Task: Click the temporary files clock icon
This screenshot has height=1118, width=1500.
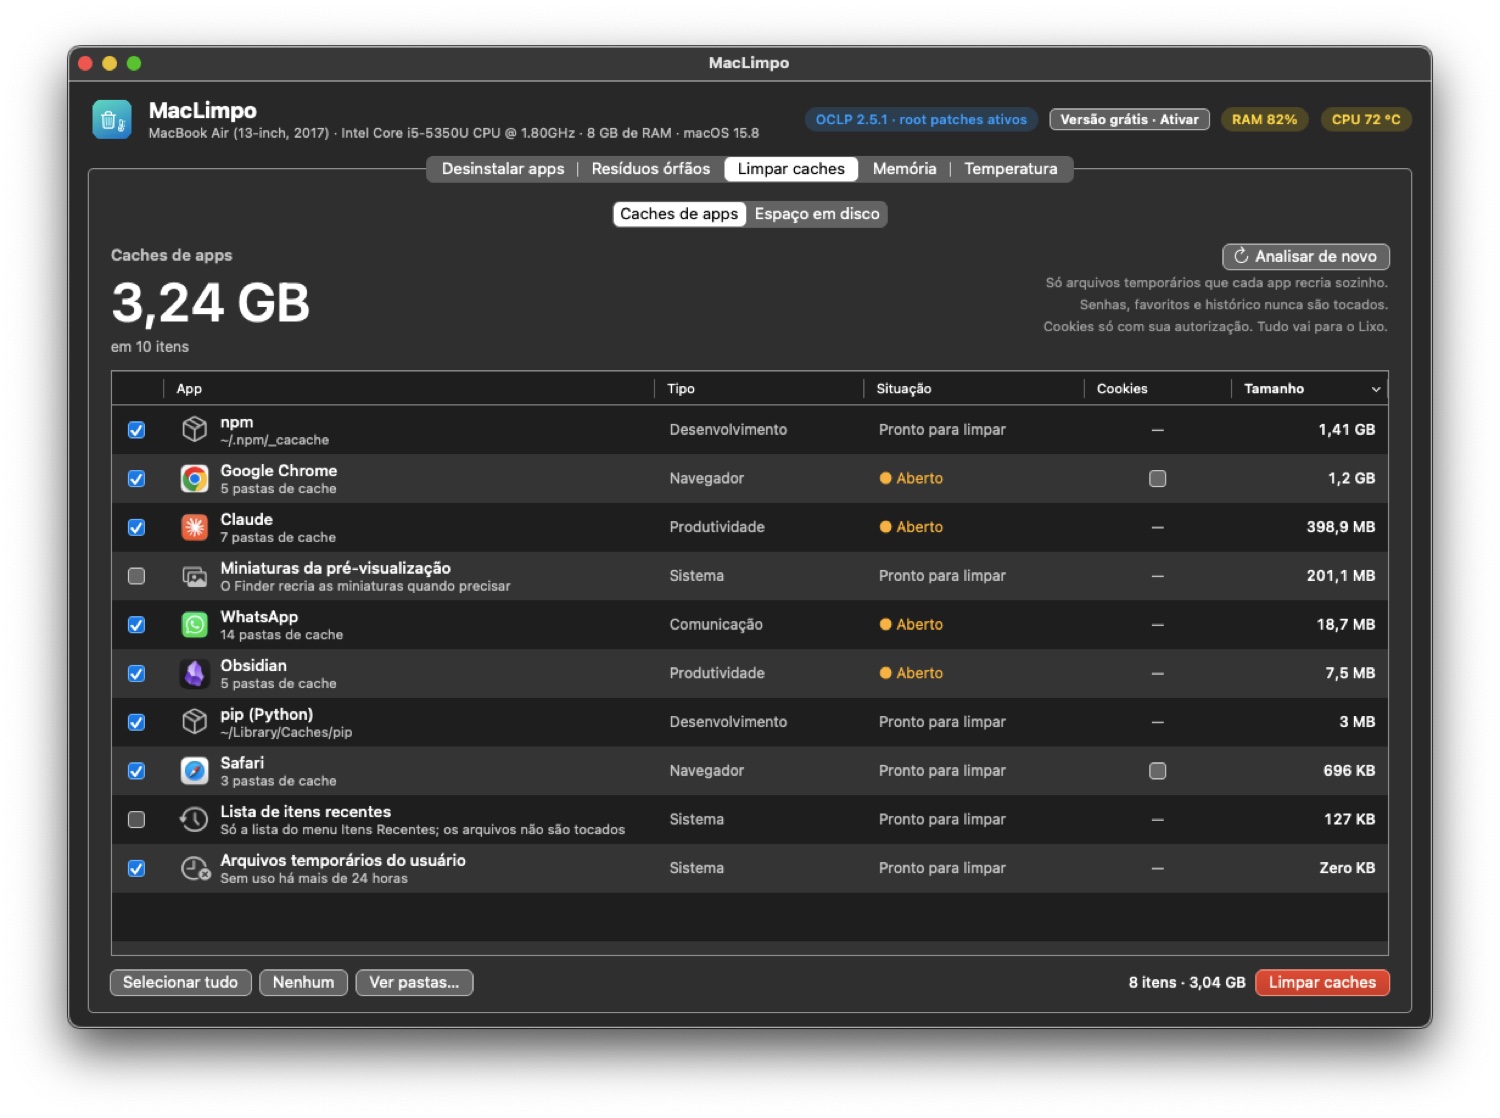Action: pyautogui.click(x=194, y=868)
